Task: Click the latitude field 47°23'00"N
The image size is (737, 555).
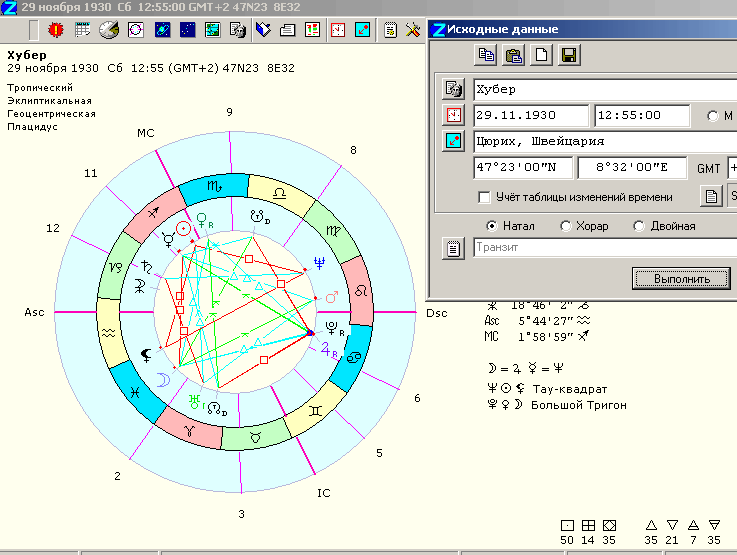Action: tap(523, 168)
